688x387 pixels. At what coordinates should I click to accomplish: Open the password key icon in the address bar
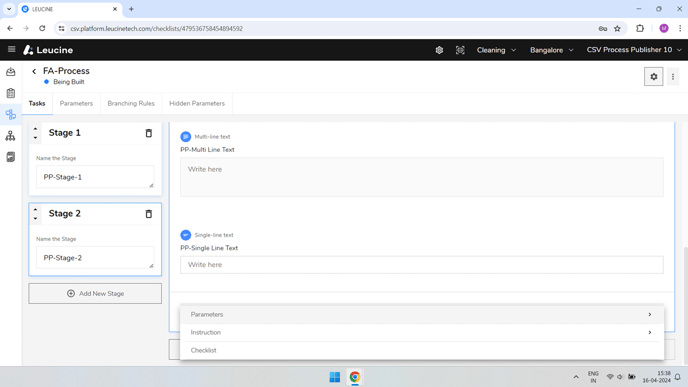coord(602,29)
